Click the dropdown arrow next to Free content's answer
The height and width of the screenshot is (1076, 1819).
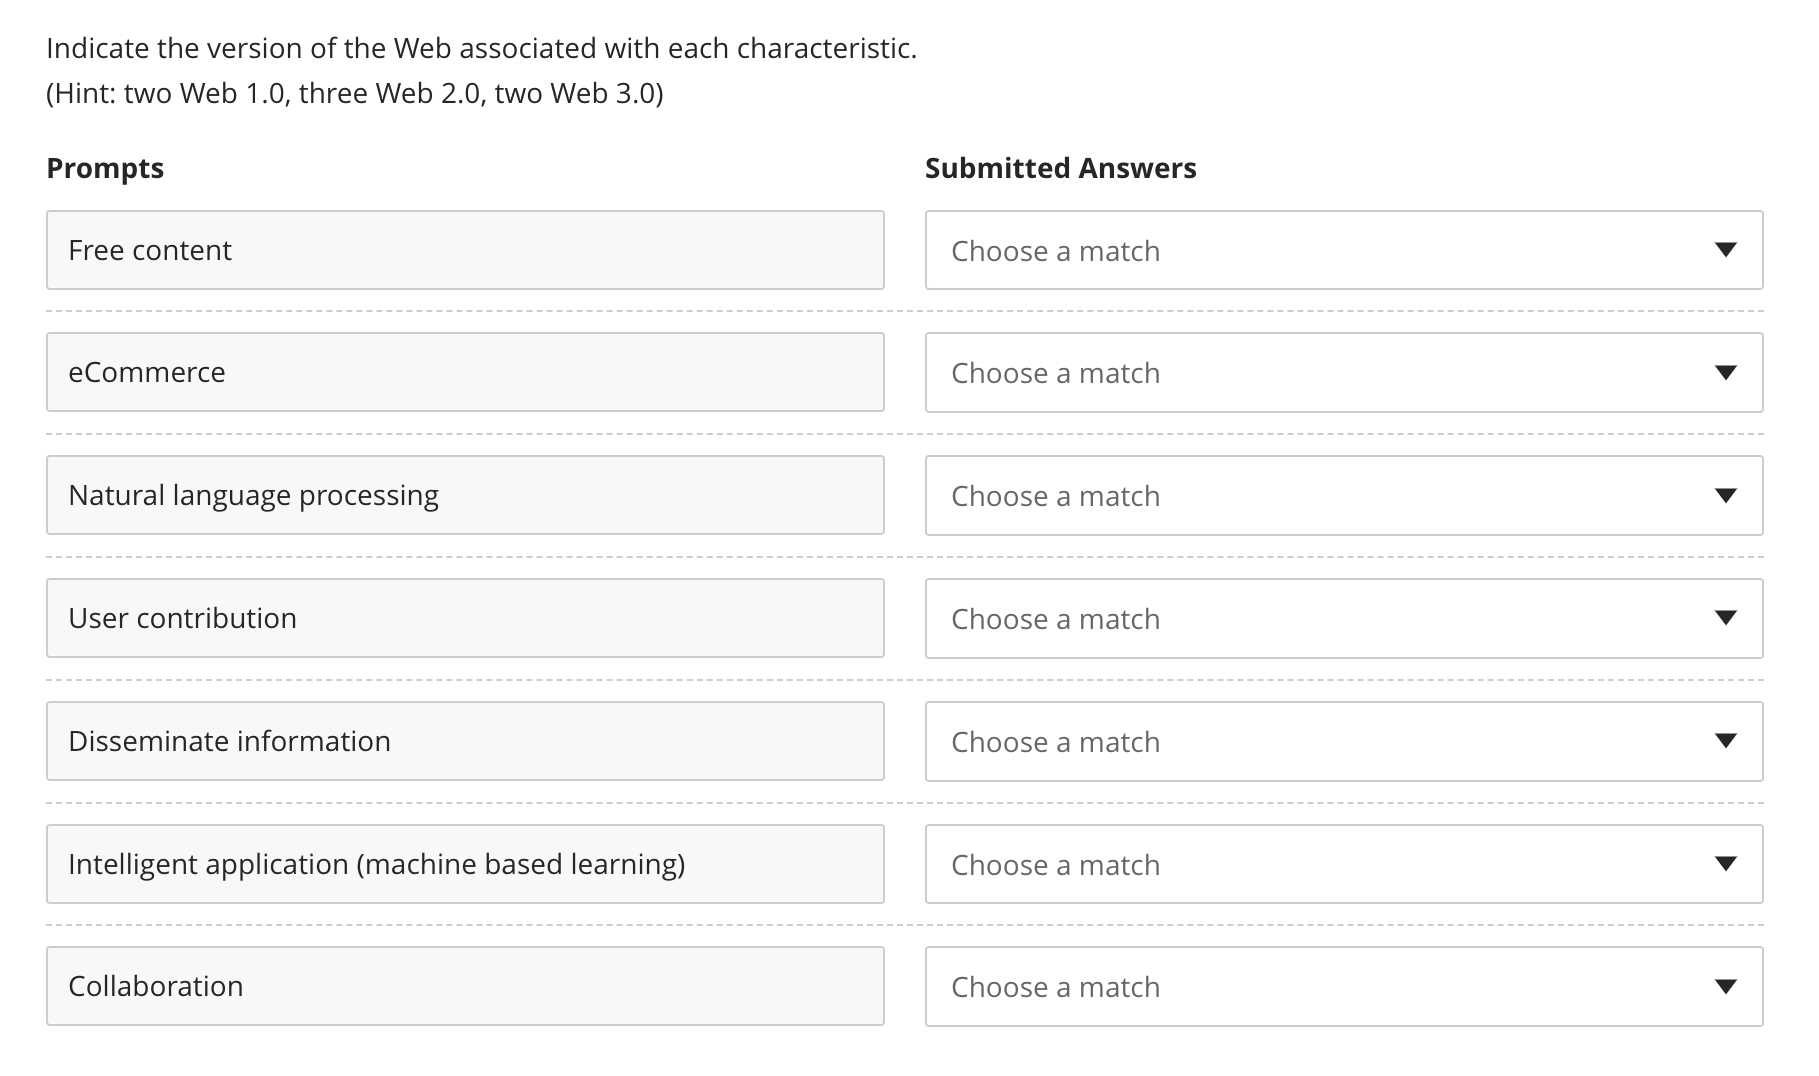click(1727, 251)
